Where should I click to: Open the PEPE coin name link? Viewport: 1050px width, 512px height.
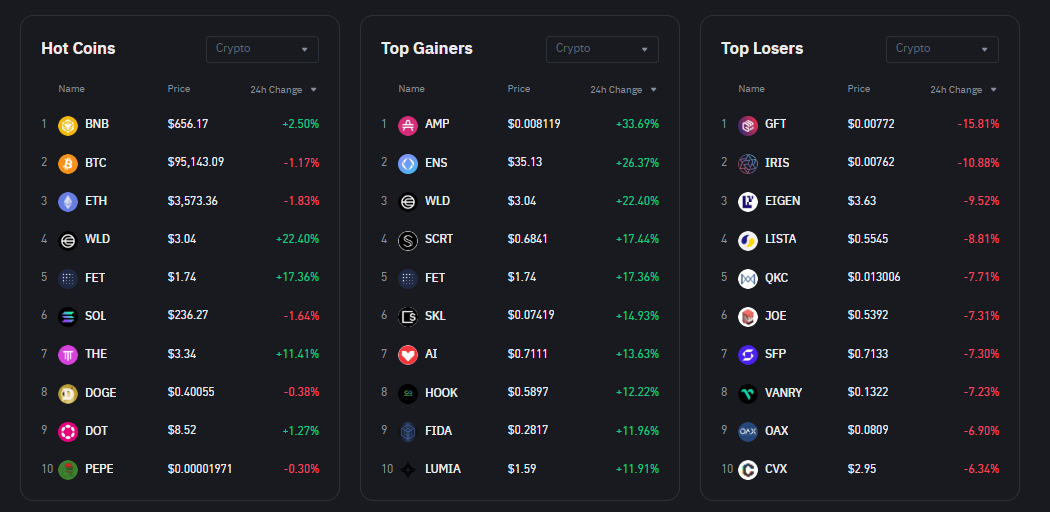[99, 469]
